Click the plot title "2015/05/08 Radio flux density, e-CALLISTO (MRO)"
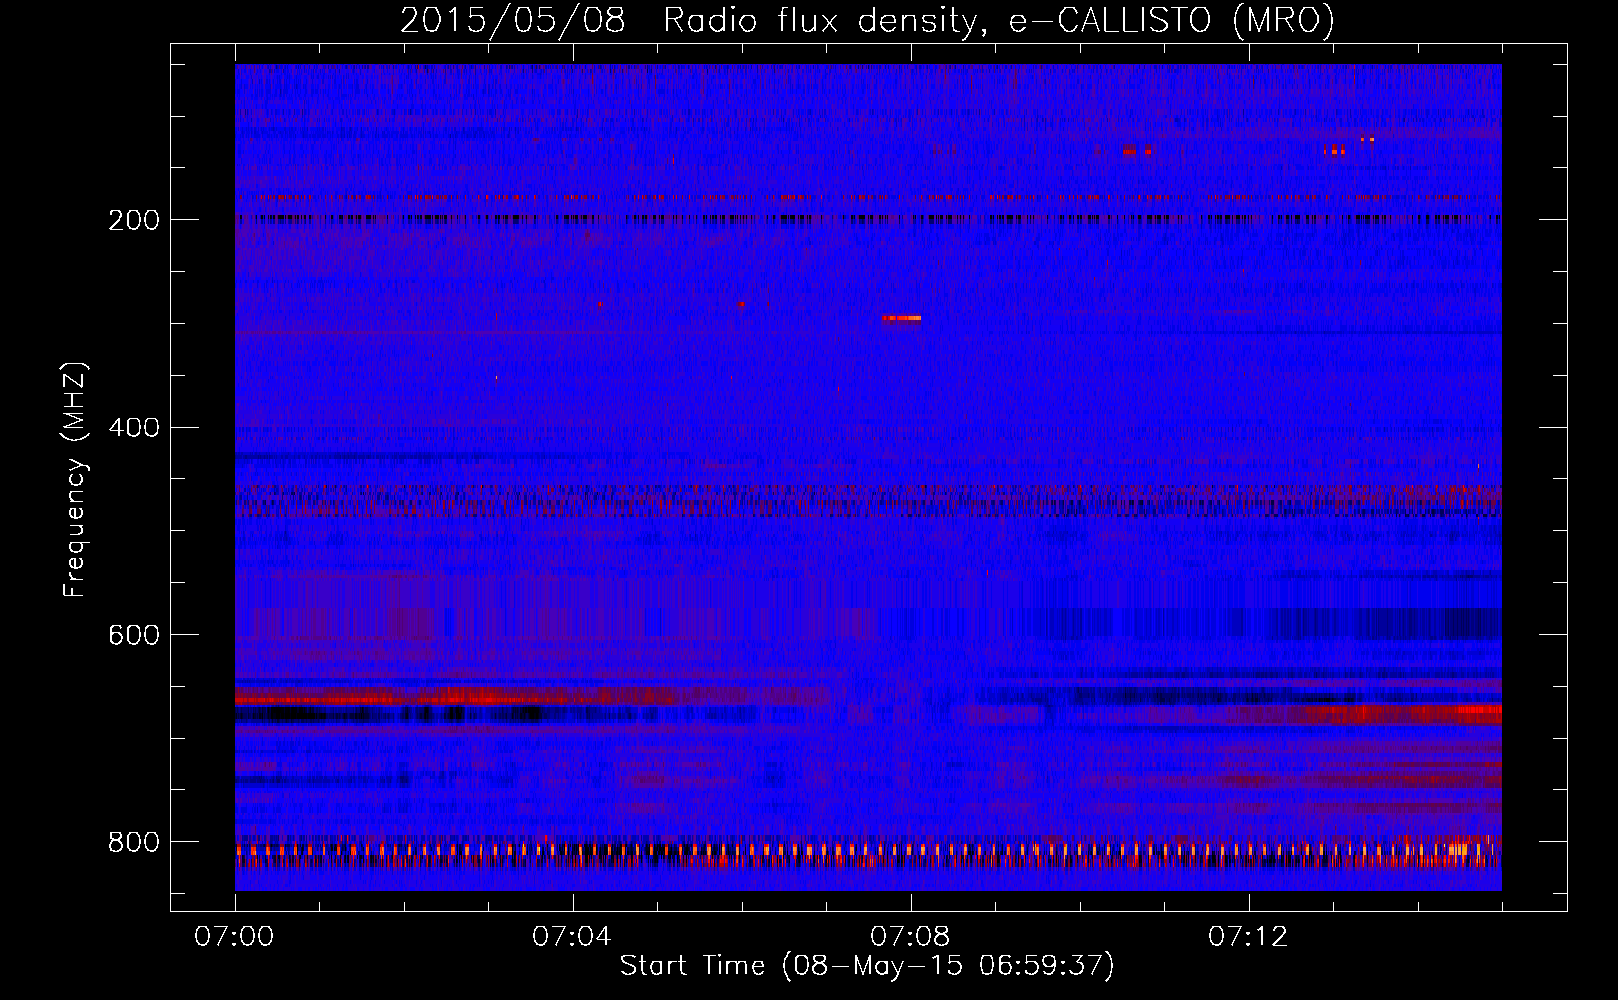This screenshot has height=1000, width=1618. [x=867, y=21]
